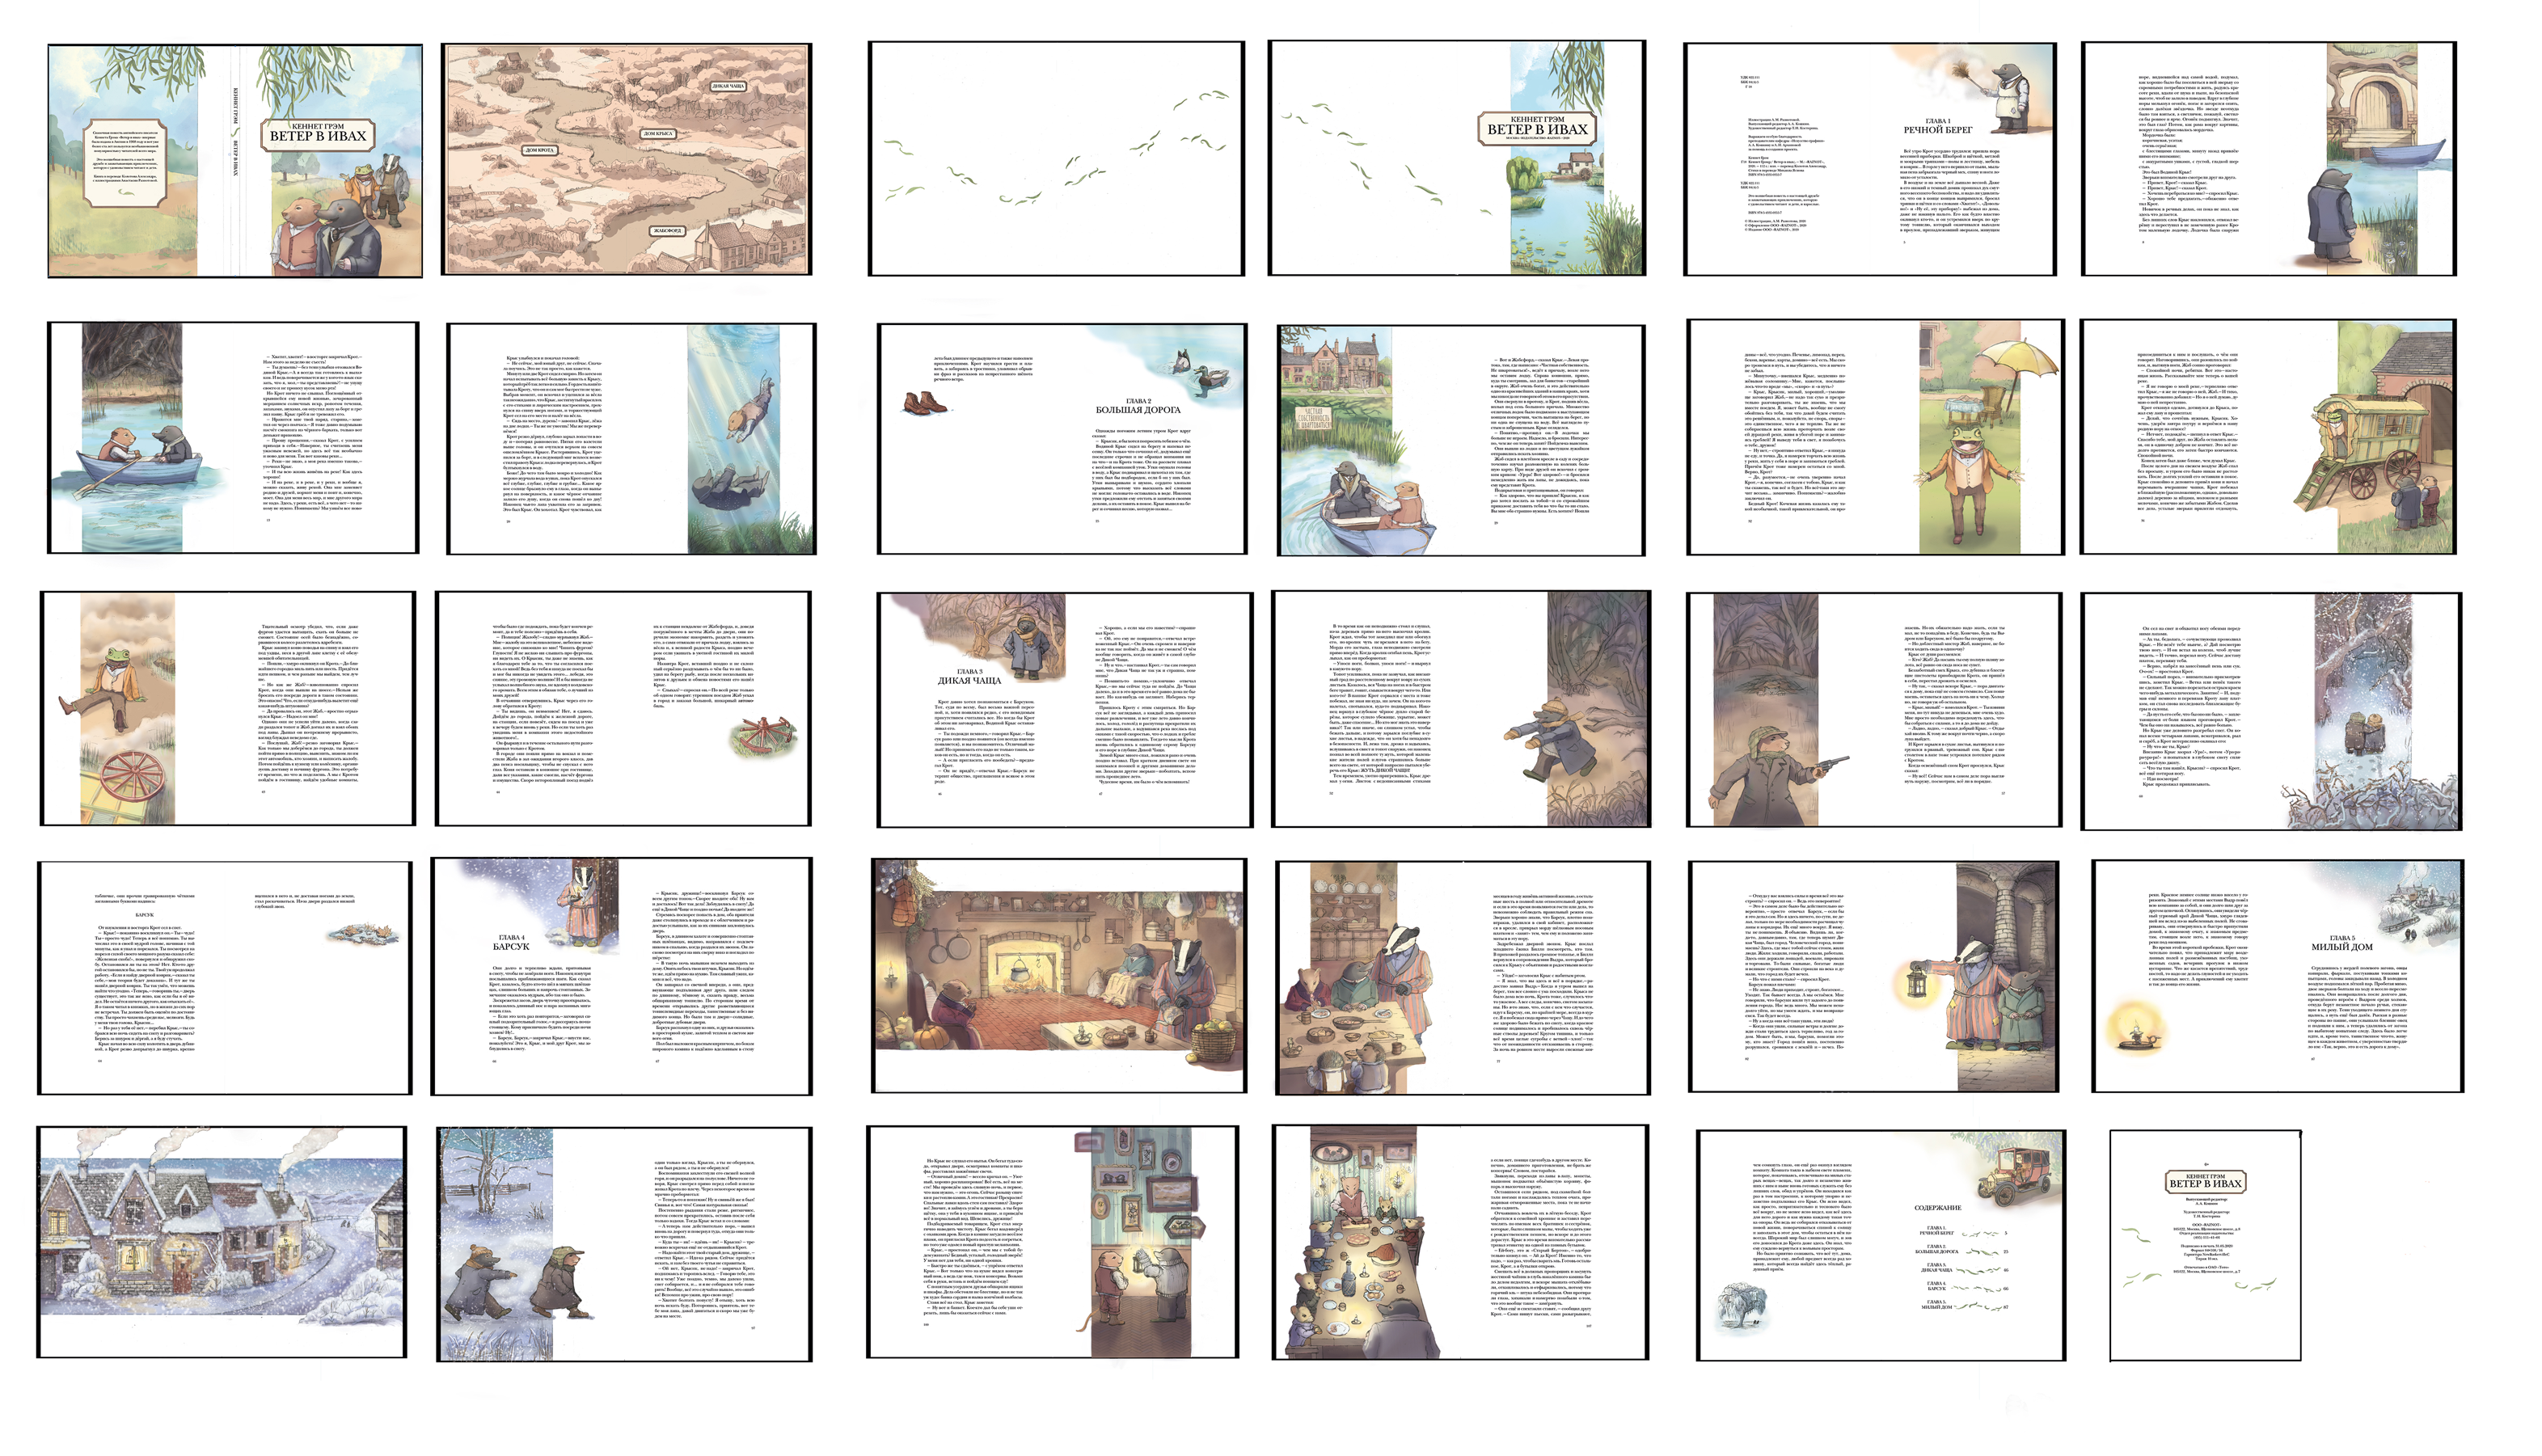2542x1456 pixels.
Task: Select the gypsy caravan wagon spread
Action: (x=2267, y=436)
